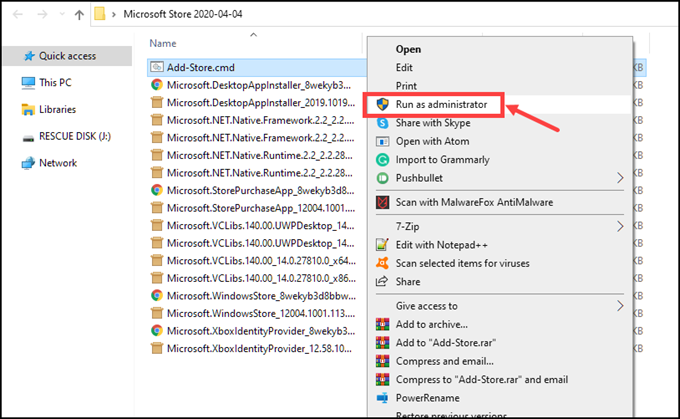This screenshot has width=680, height=419.
Task: Open Libraries in sidebar
Action: tap(57, 109)
